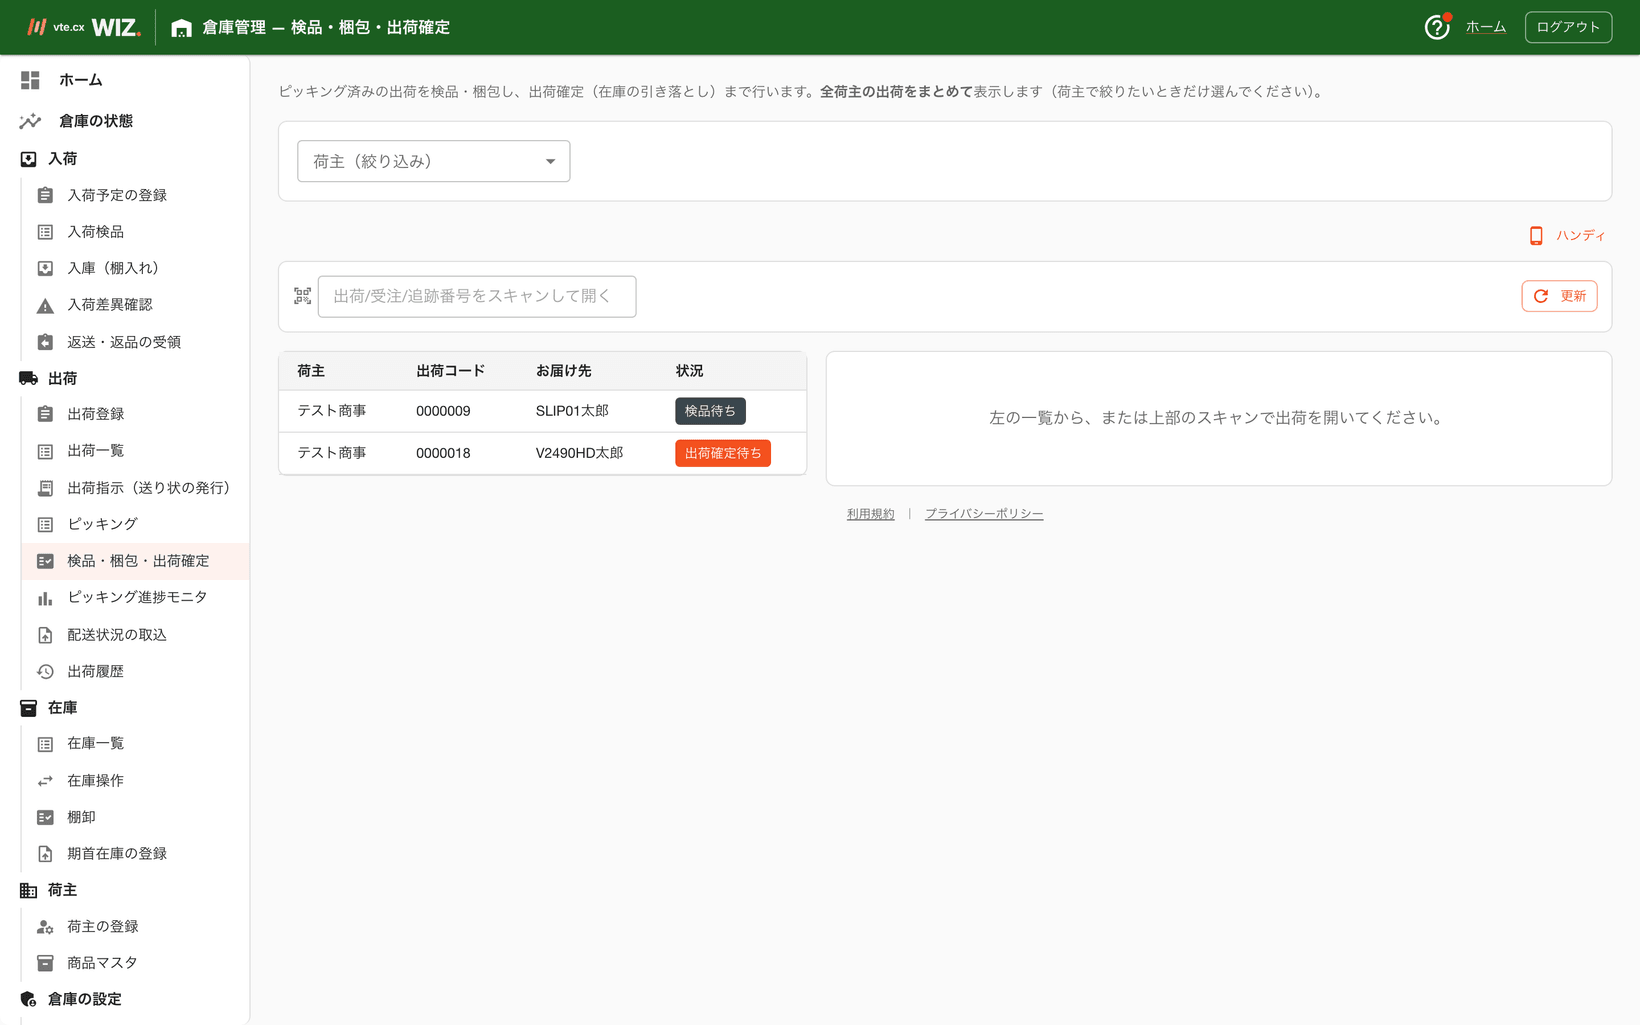This screenshot has width=1640, height=1025.
Task: Select 検品・梱包・出荷確定 menu item
Action: [134, 561]
